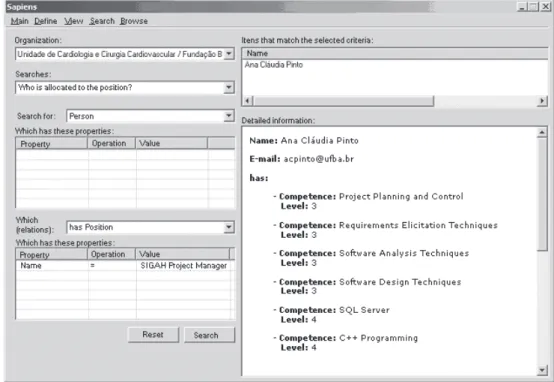Click left arrow of results horizontal scrollbar

point(248,101)
